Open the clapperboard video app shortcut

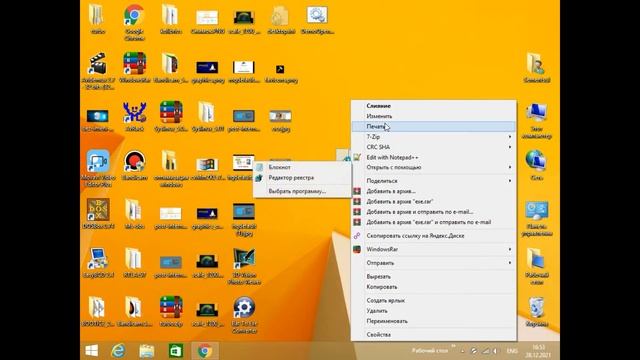click(98, 65)
